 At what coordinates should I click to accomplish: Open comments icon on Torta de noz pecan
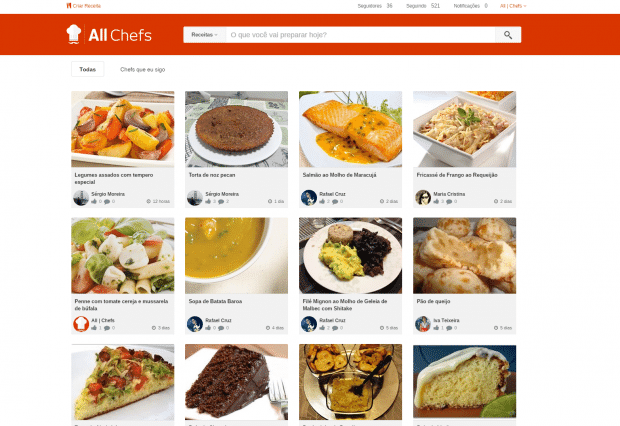click(x=221, y=201)
